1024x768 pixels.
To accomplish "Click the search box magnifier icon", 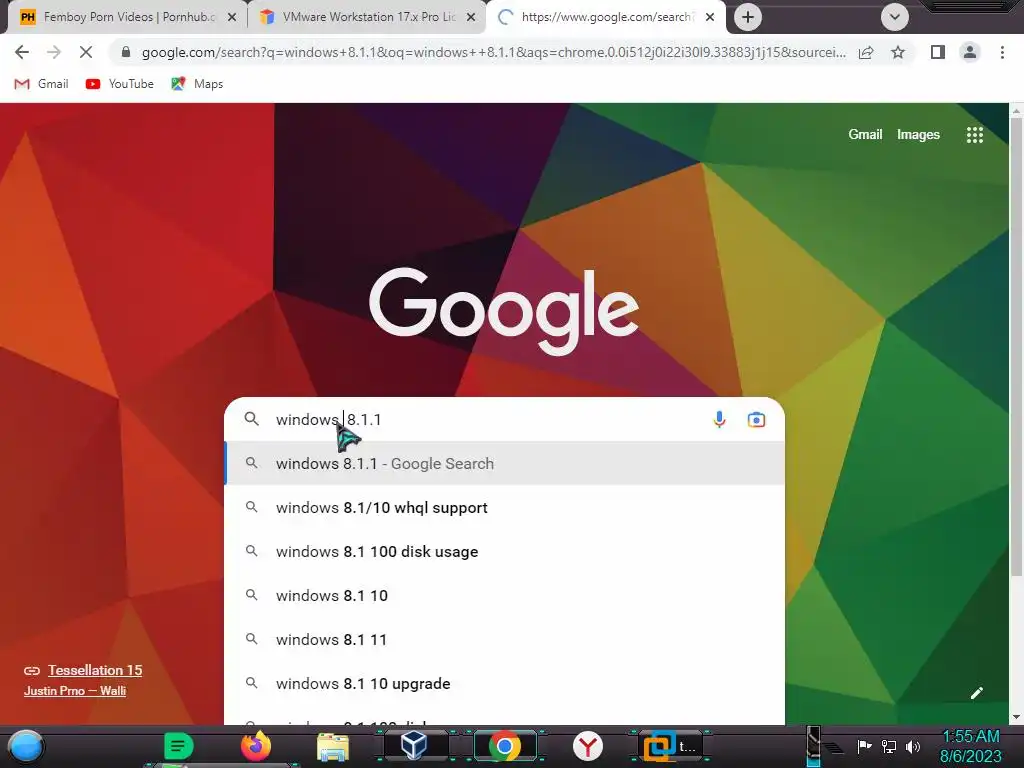I will coord(251,419).
